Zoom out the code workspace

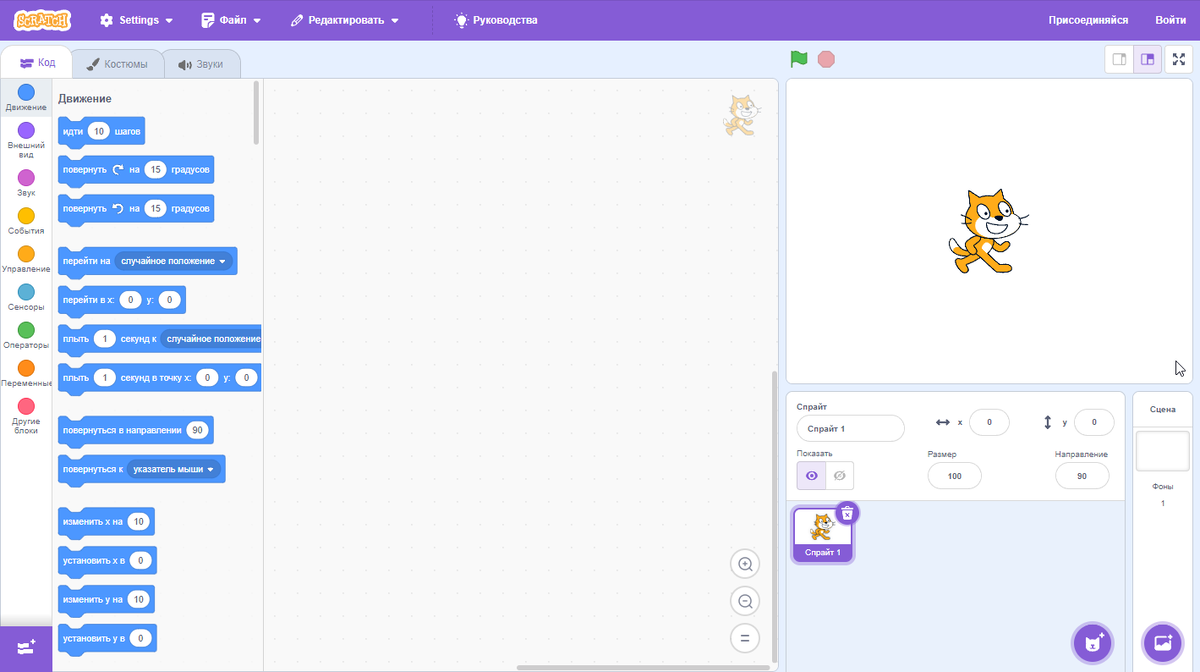click(x=745, y=601)
